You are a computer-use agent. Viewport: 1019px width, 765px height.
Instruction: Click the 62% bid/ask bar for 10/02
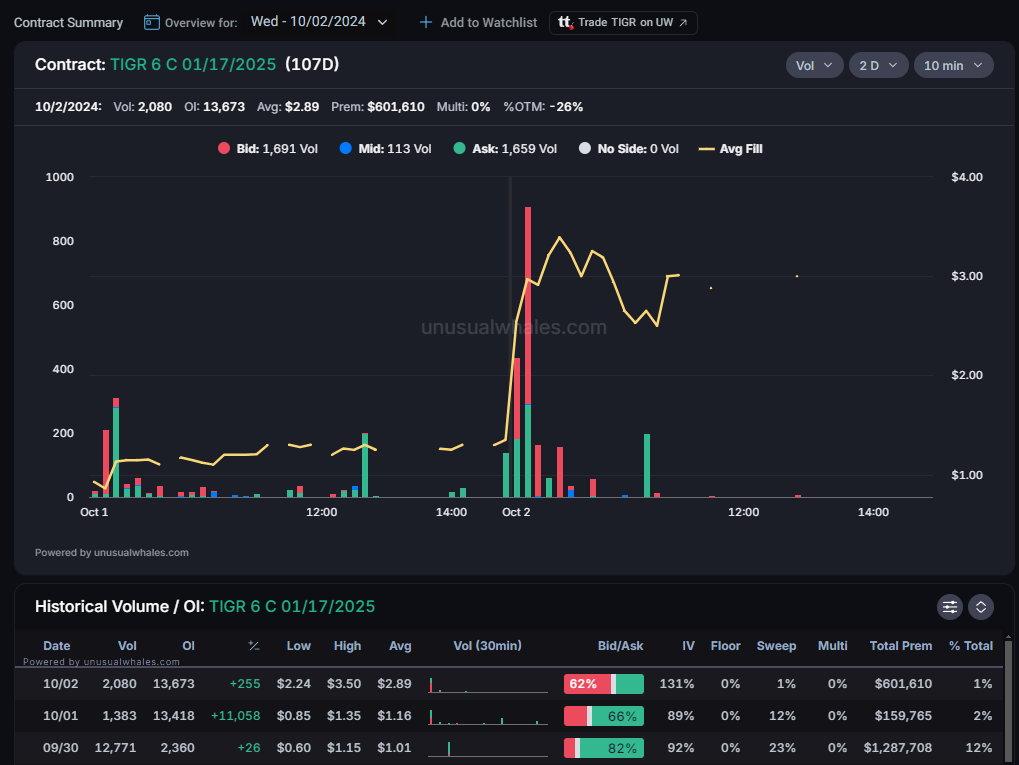click(x=604, y=684)
